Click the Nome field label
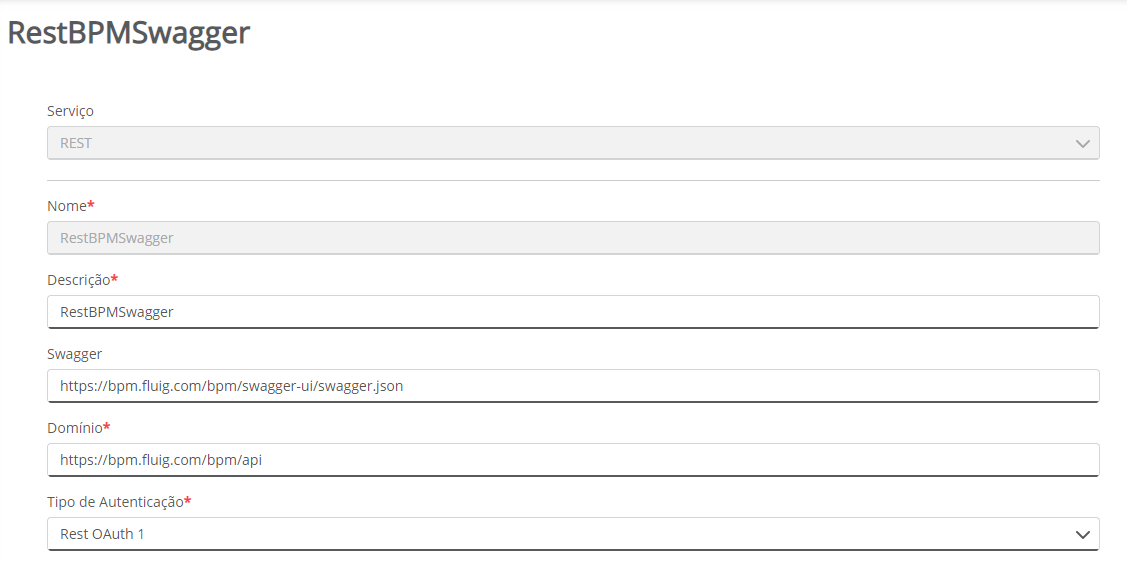Screen dimensions: 1127x565 click(x=67, y=206)
